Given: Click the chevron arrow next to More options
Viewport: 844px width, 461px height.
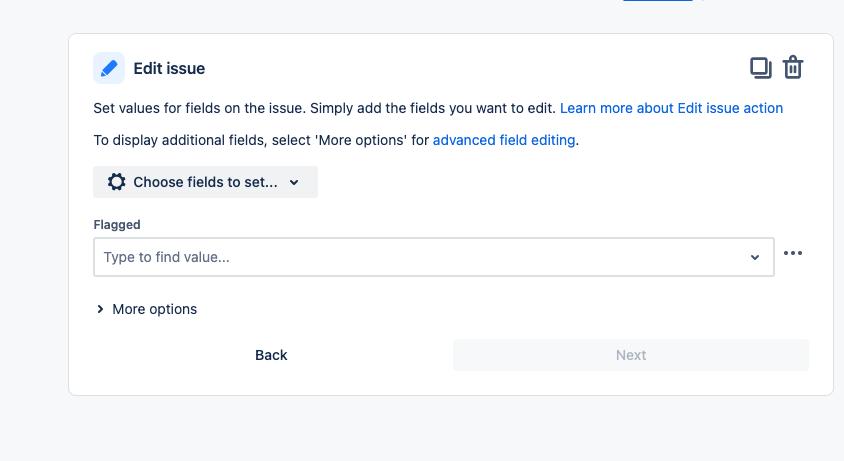Looking at the screenshot, I should [x=100, y=310].
